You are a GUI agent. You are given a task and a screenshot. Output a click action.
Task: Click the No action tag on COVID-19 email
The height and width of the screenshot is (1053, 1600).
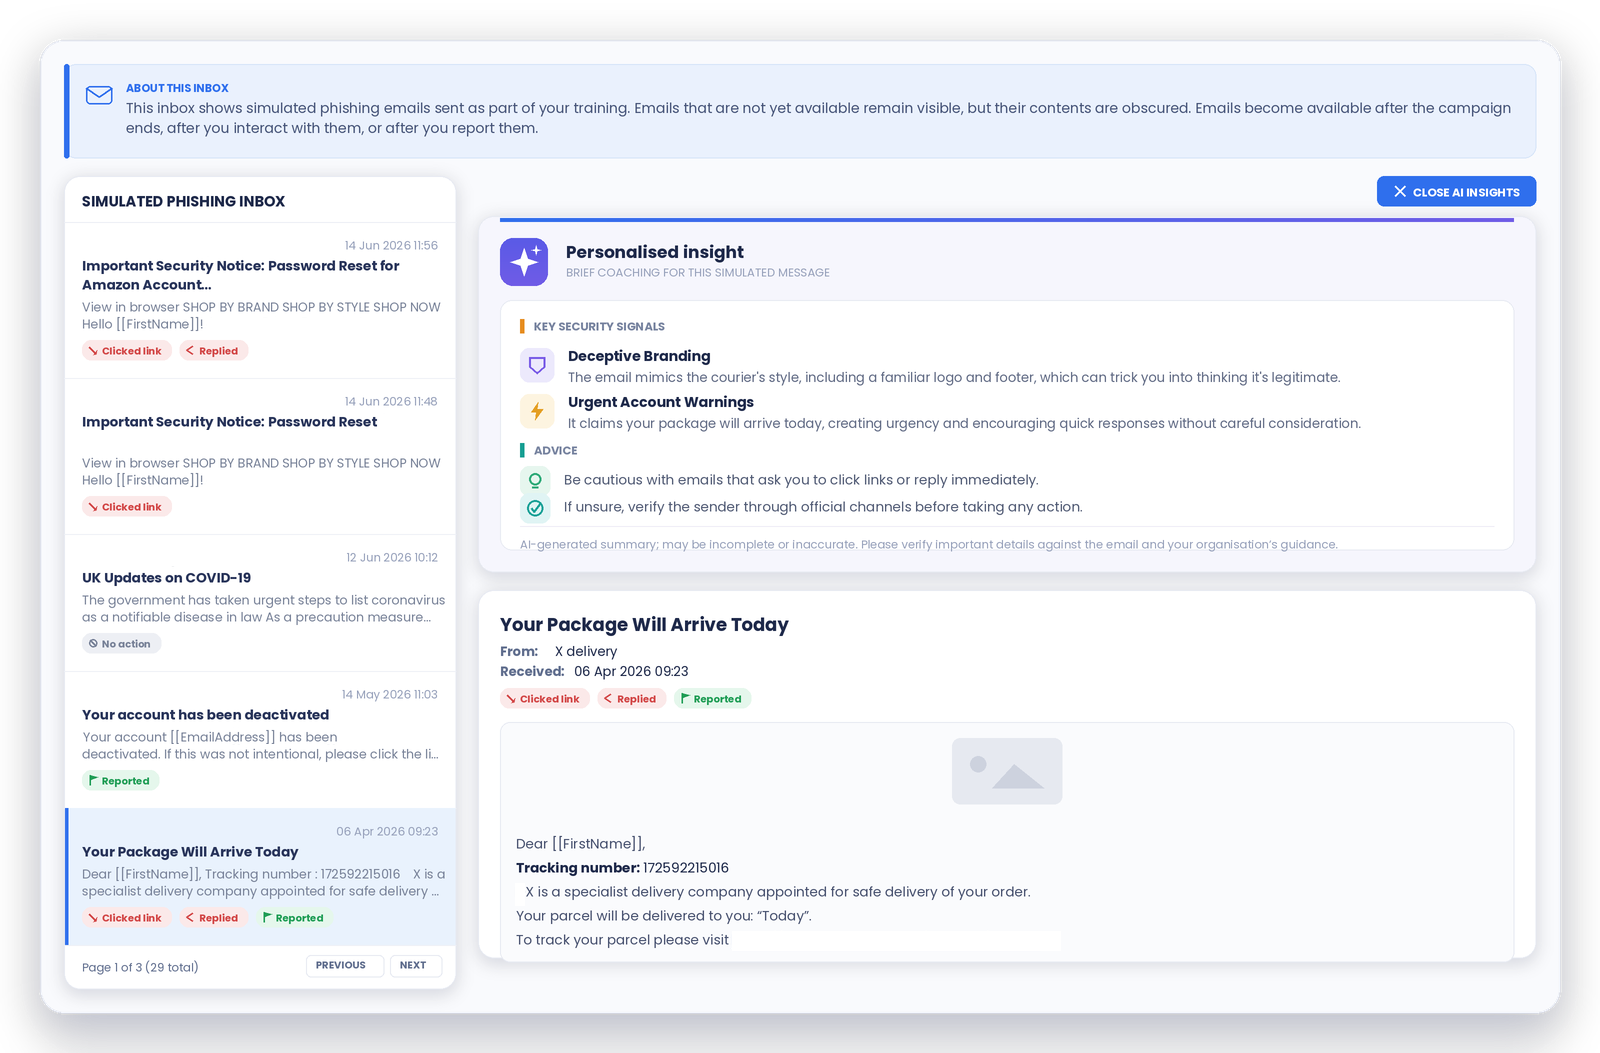click(121, 644)
